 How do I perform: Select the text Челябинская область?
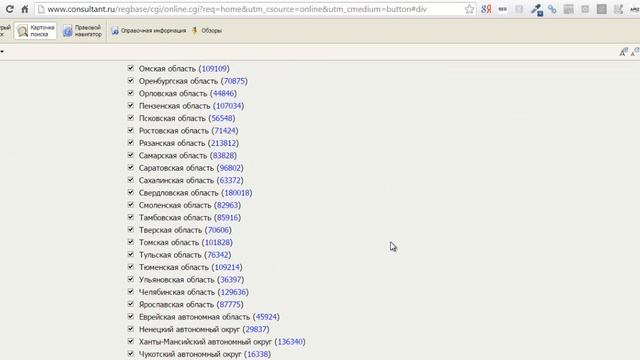pyautogui.click(x=177, y=292)
